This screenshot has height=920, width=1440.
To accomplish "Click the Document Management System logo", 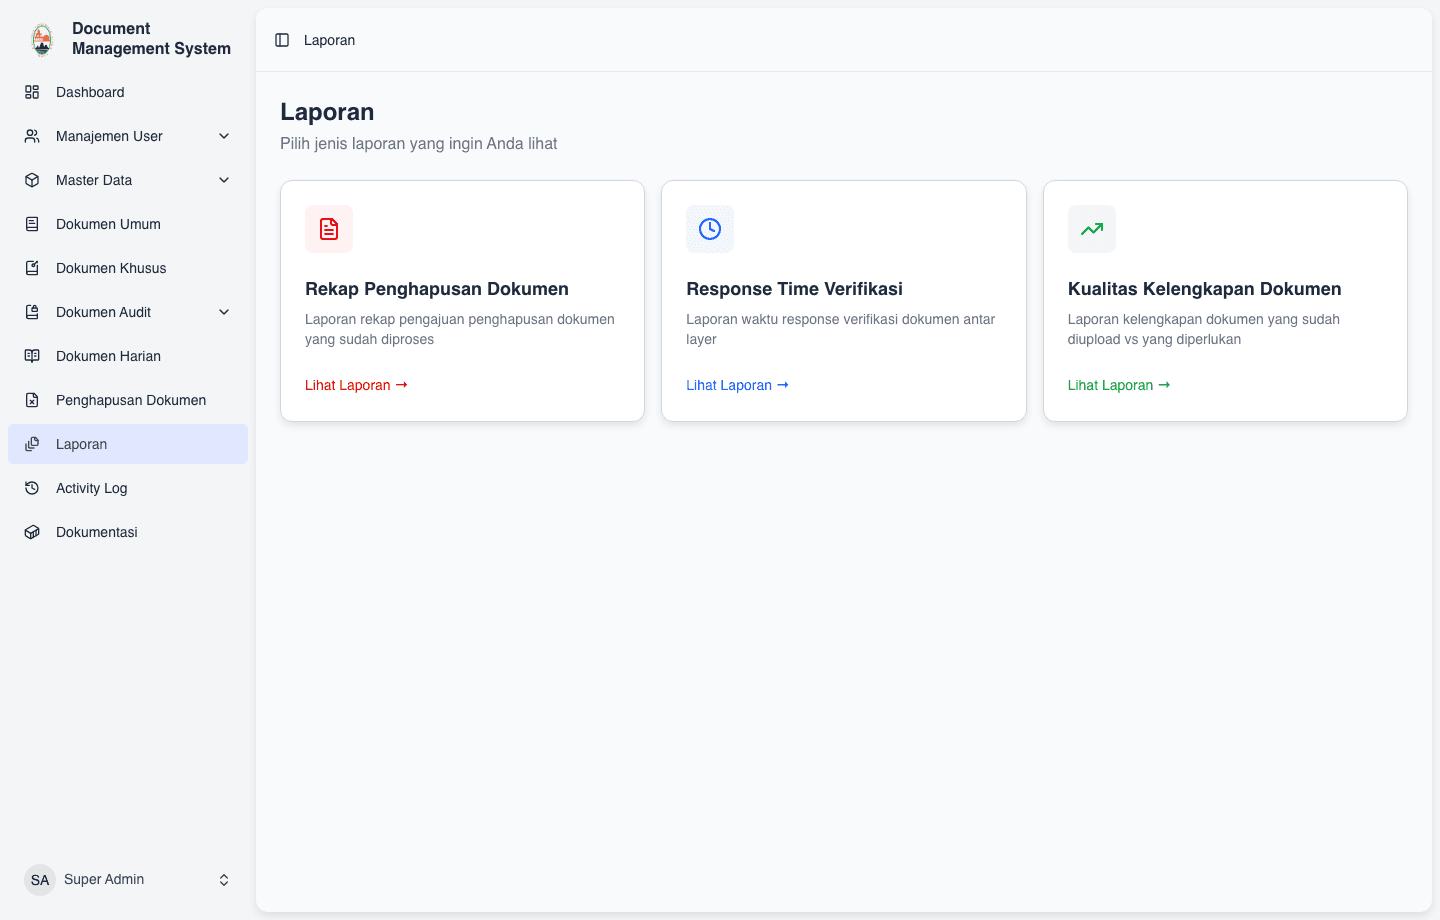I will point(42,40).
